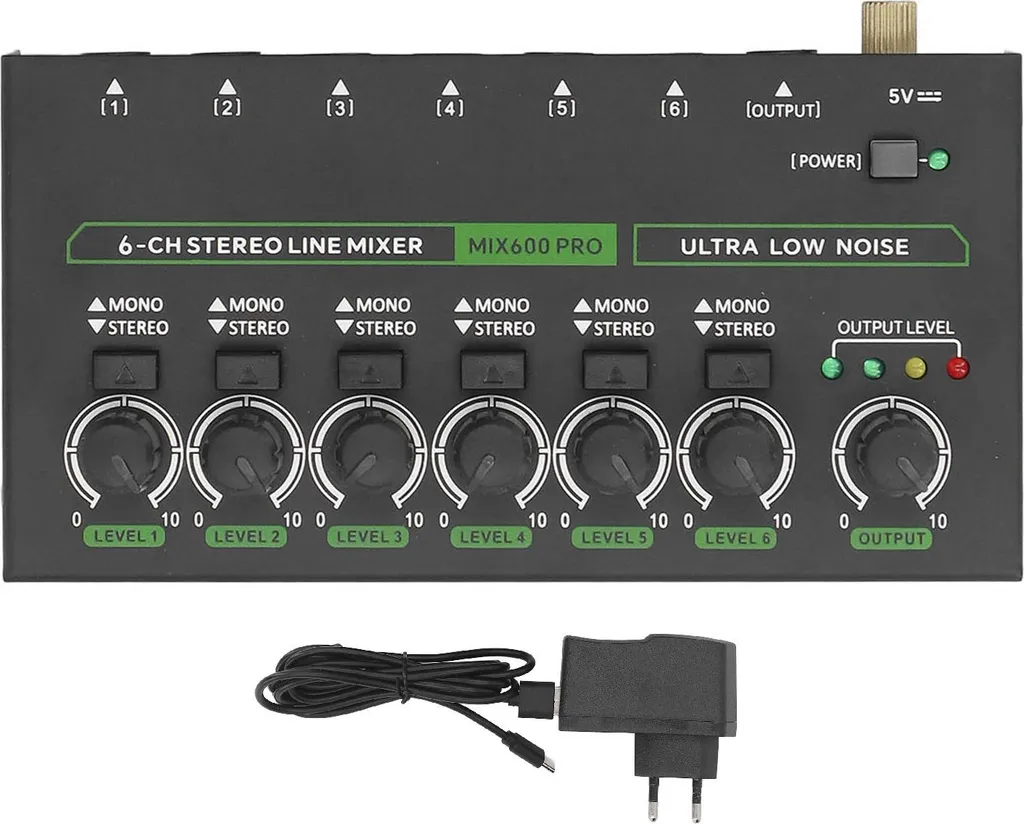Viewport: 1024px width, 824px height.
Task: Toggle channel 6 MONO/STEREO switch
Action: (x=737, y=371)
